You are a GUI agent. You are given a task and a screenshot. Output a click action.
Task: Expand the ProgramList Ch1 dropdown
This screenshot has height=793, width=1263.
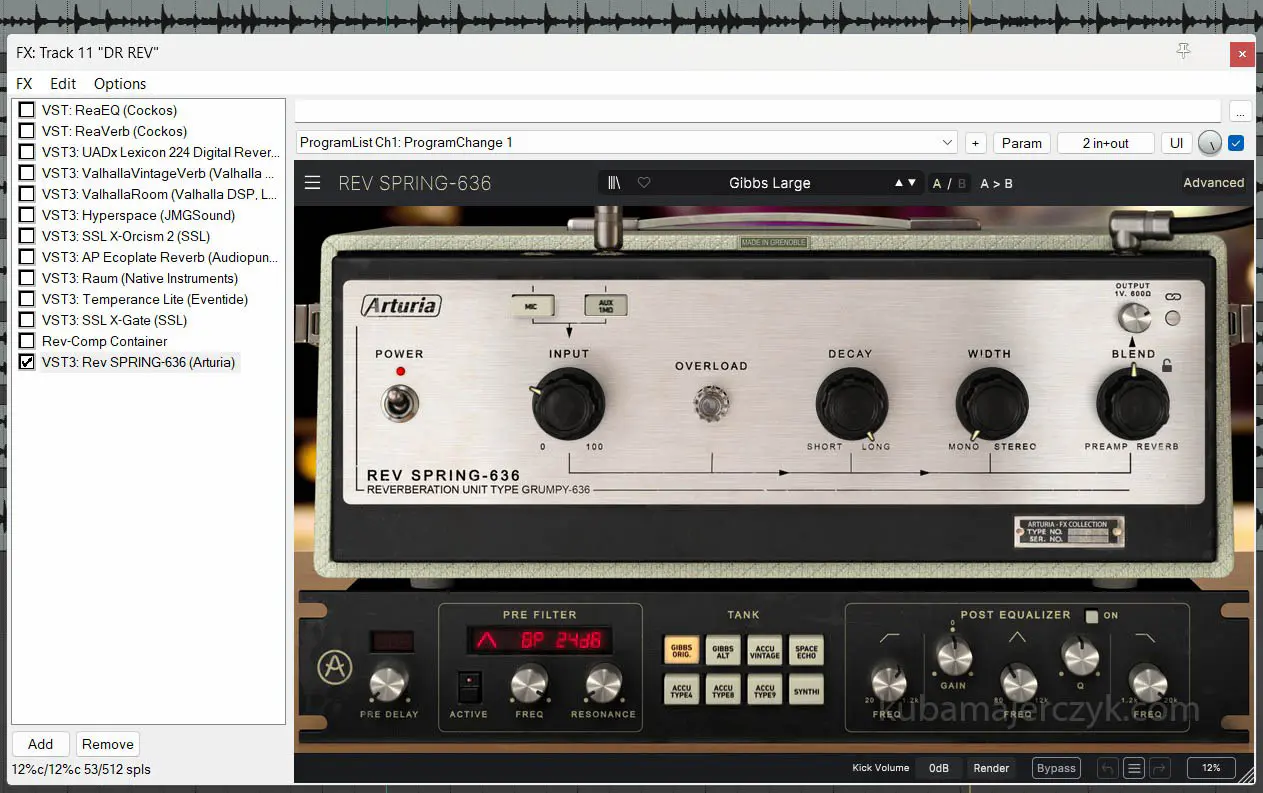click(947, 143)
